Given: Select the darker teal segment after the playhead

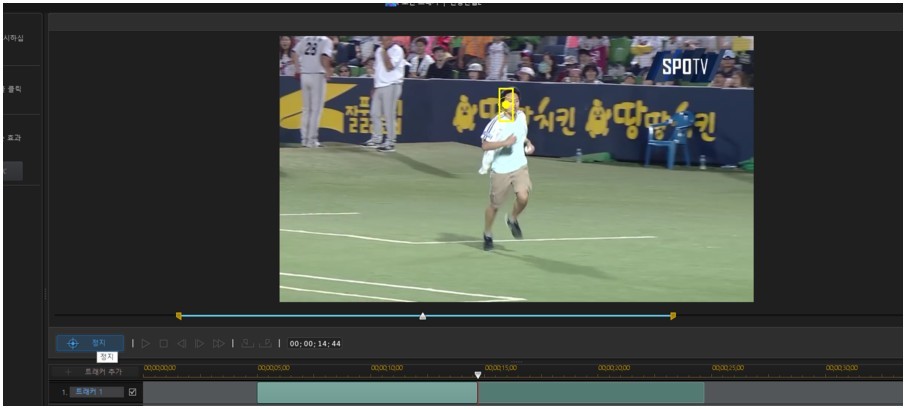Looking at the screenshot, I should 590,393.
